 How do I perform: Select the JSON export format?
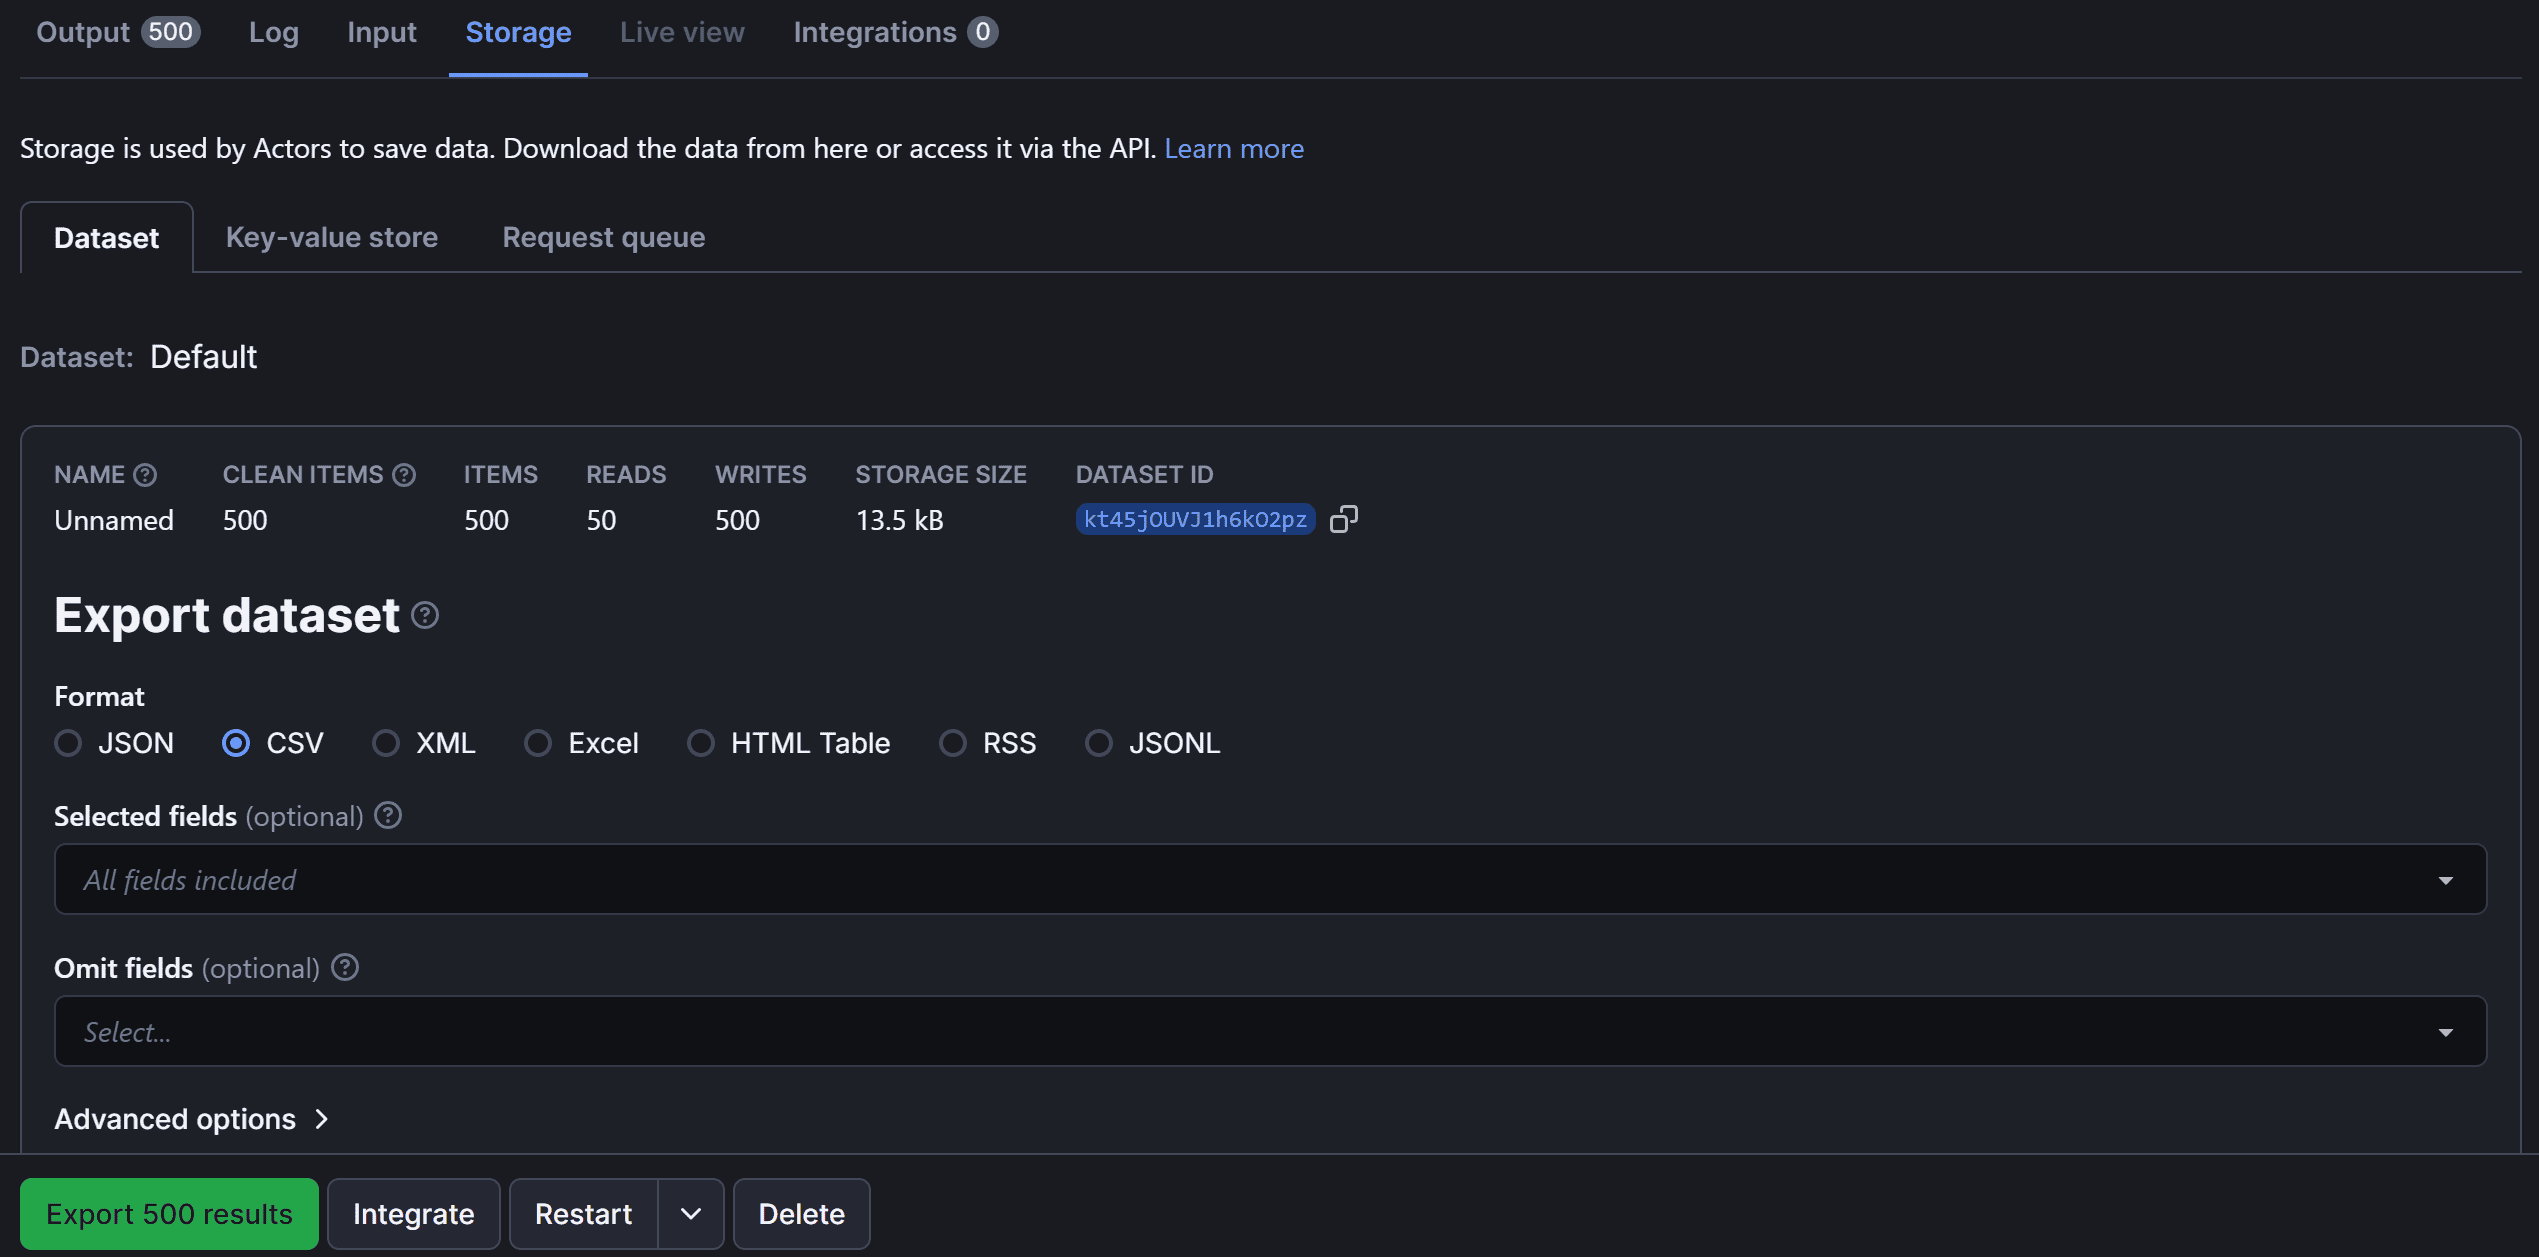coord(68,742)
